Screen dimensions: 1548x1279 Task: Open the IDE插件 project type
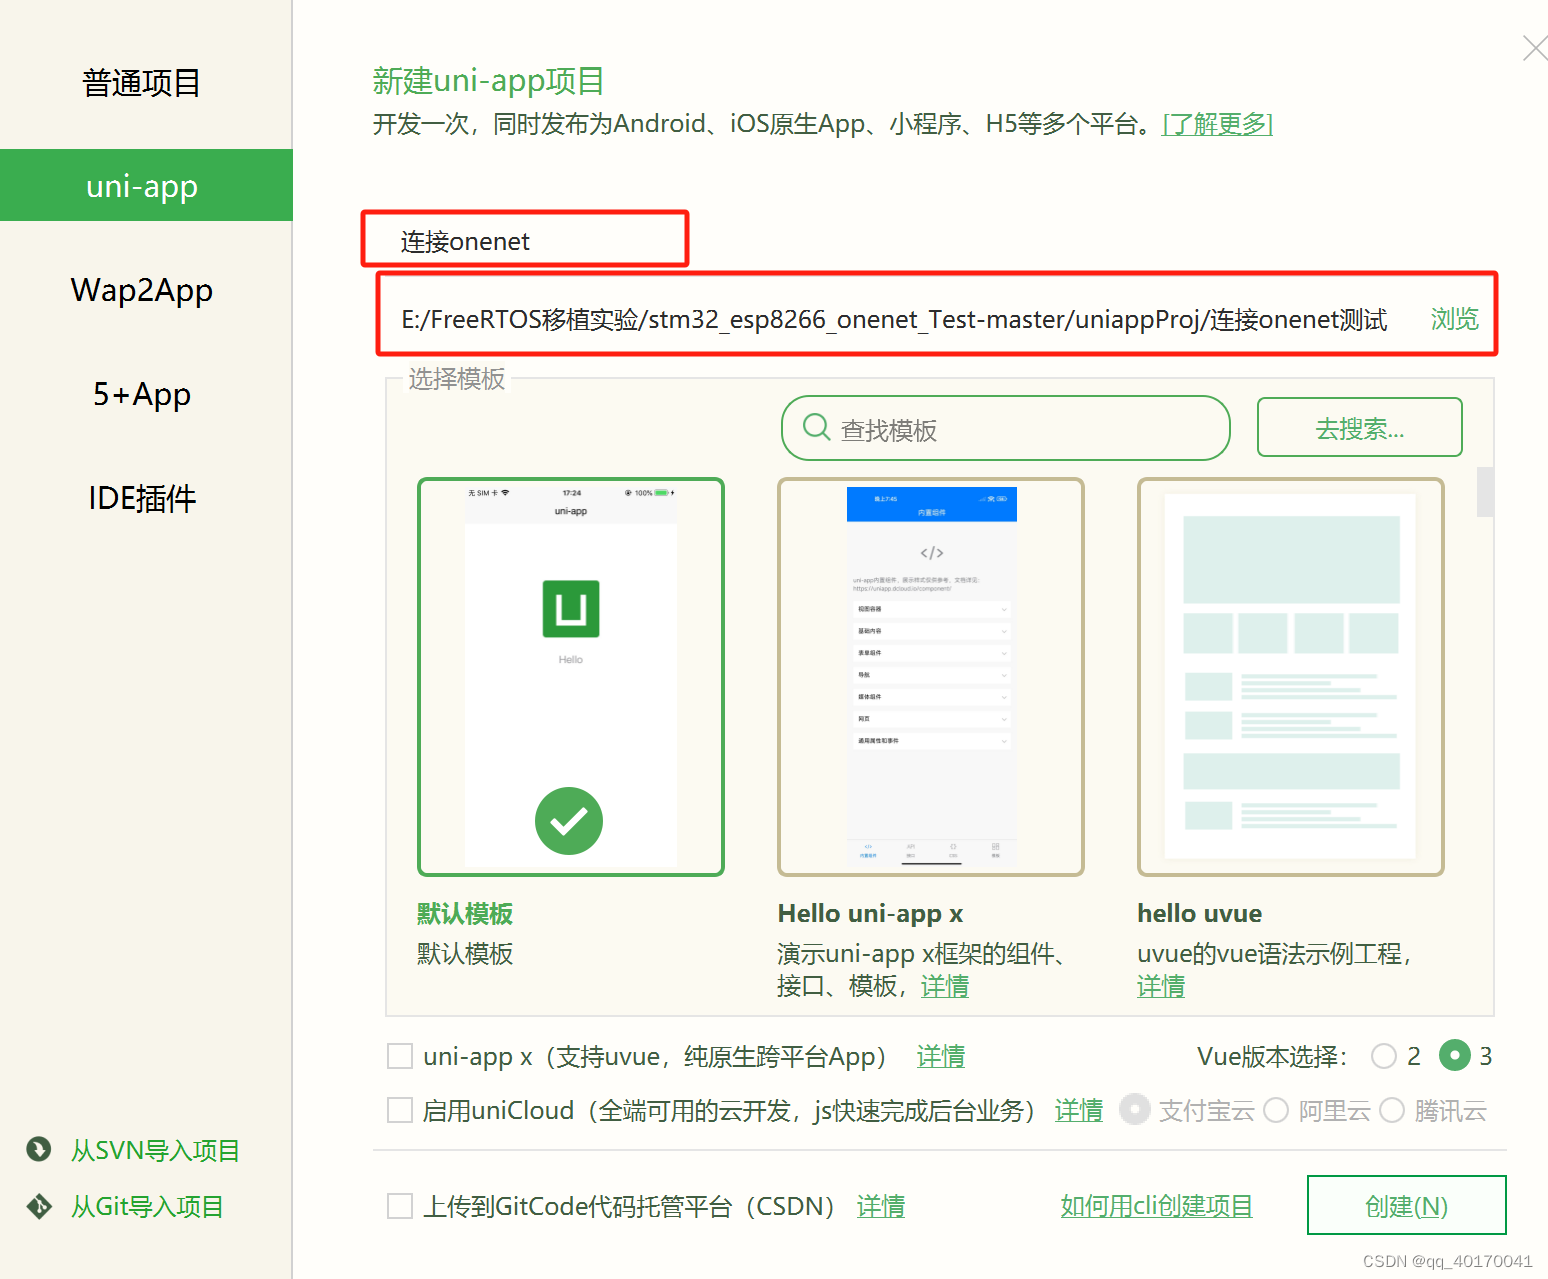coord(141,498)
